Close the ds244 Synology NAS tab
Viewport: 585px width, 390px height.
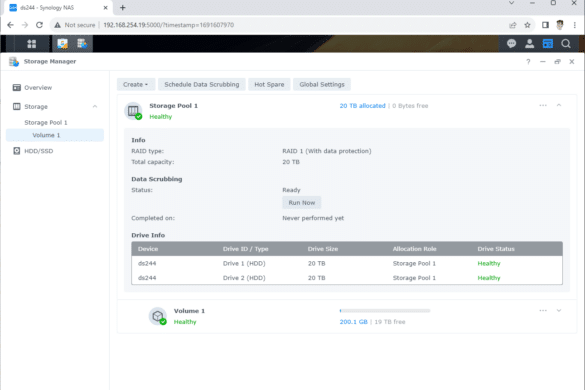click(x=105, y=7)
